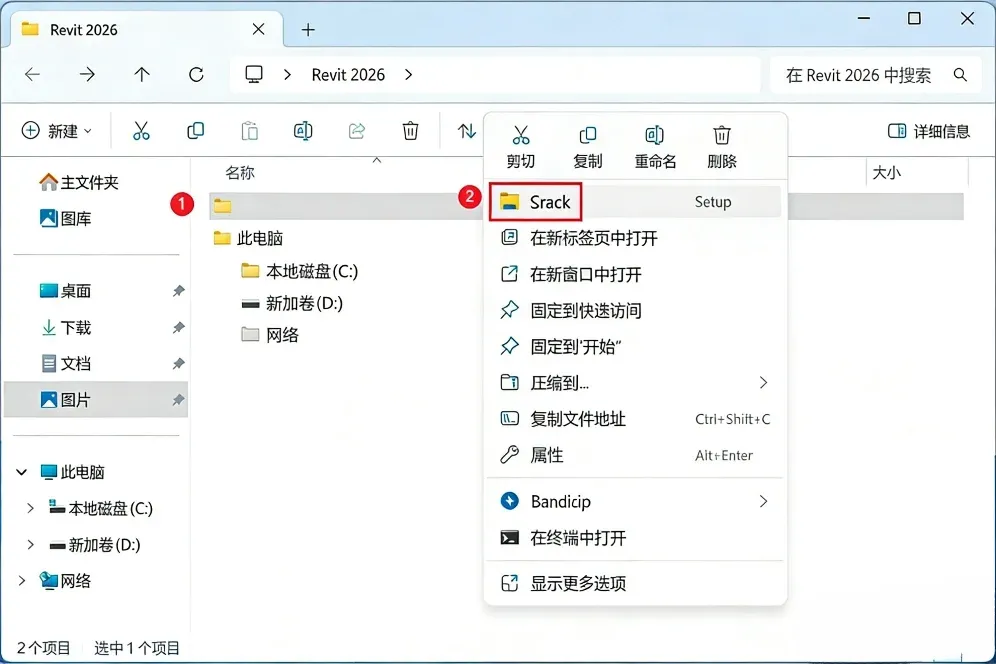Click the Cut icon in the toolbar
996x664 pixels.
tap(141, 131)
